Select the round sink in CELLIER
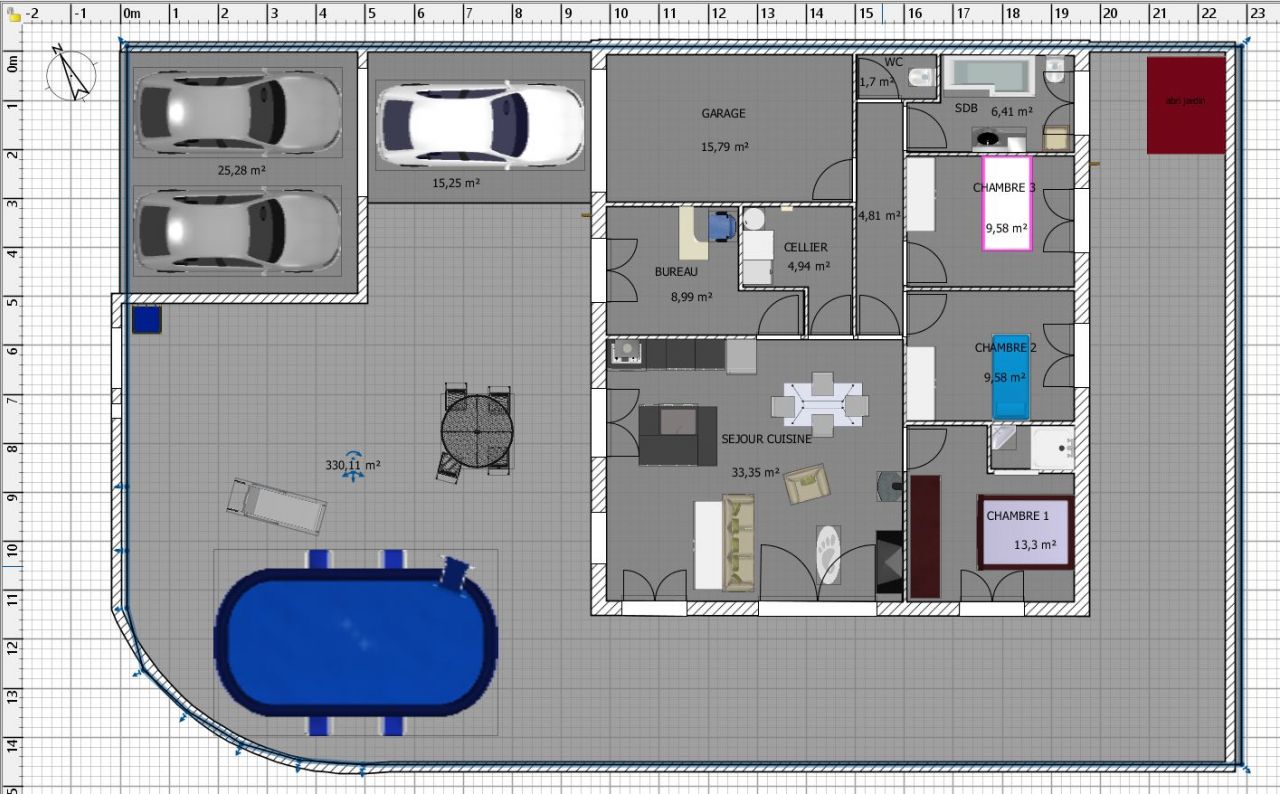1280x794 pixels. tap(755, 219)
